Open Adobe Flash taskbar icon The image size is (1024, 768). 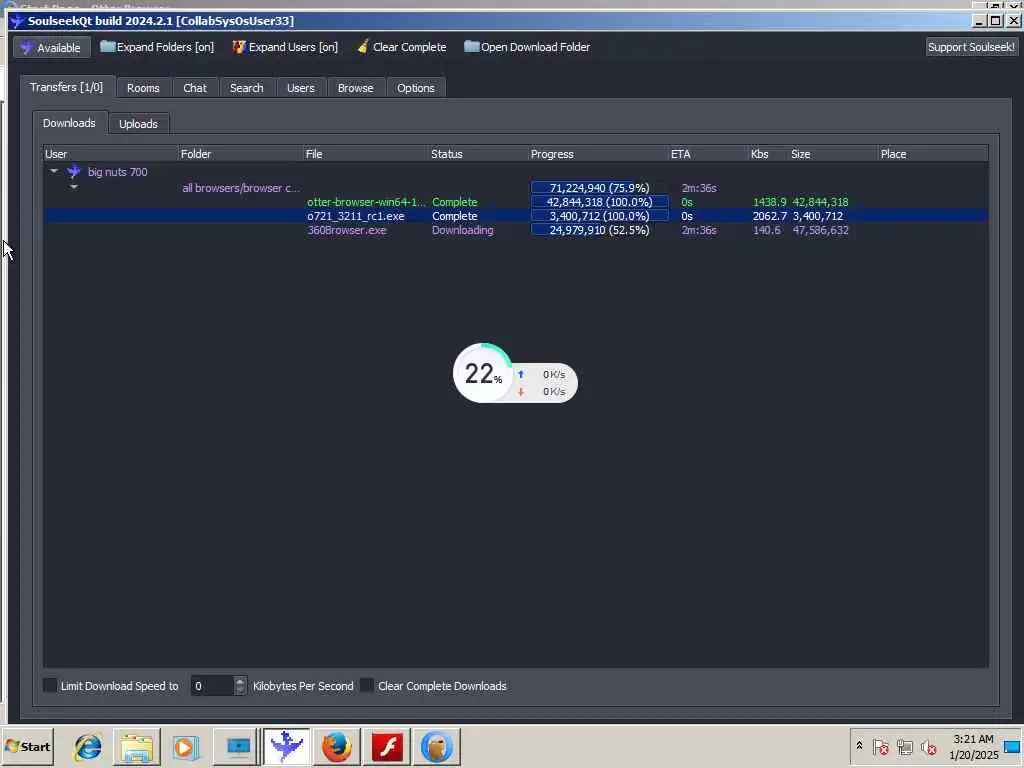pyautogui.click(x=387, y=746)
